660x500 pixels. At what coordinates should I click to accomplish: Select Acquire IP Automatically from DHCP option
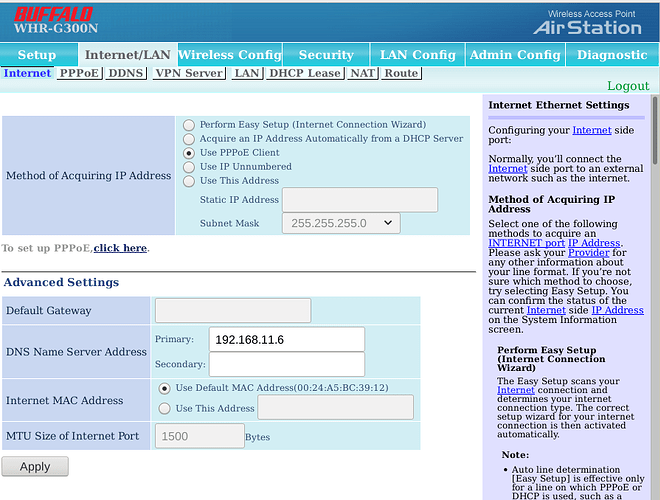click(x=189, y=139)
